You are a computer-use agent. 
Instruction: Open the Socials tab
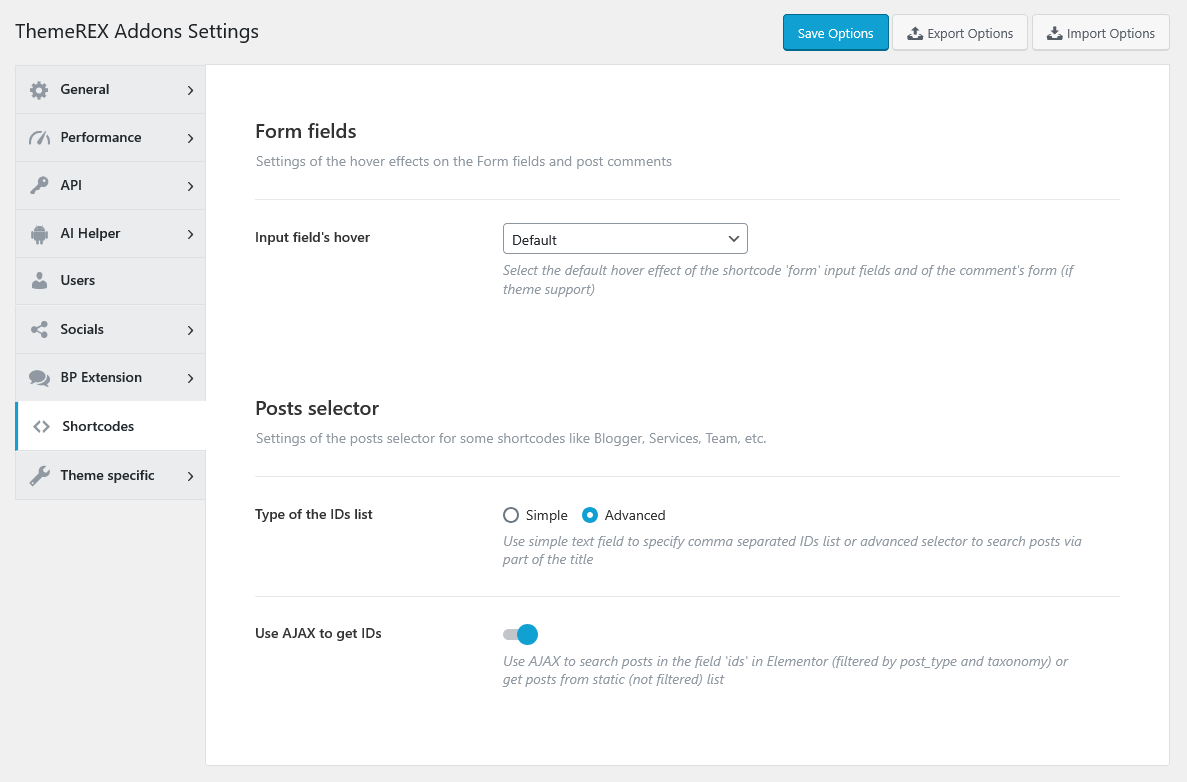pos(111,329)
